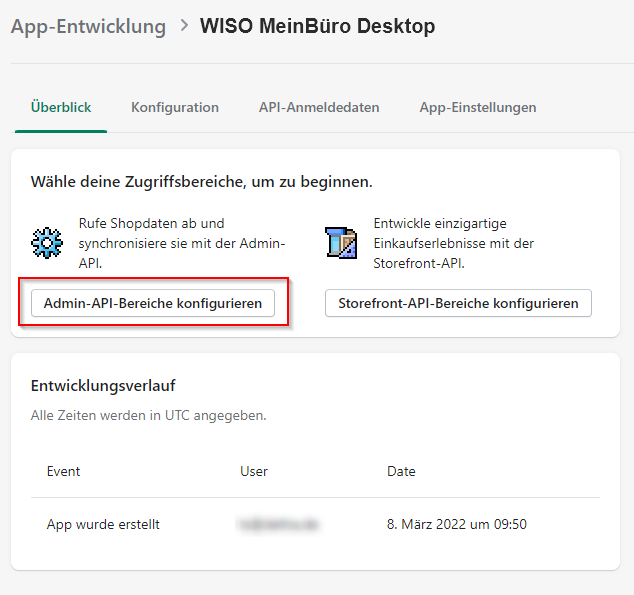Viewport: 634px width, 595px height.
Task: Switch to the Konfiguration tab
Action: tap(175, 108)
